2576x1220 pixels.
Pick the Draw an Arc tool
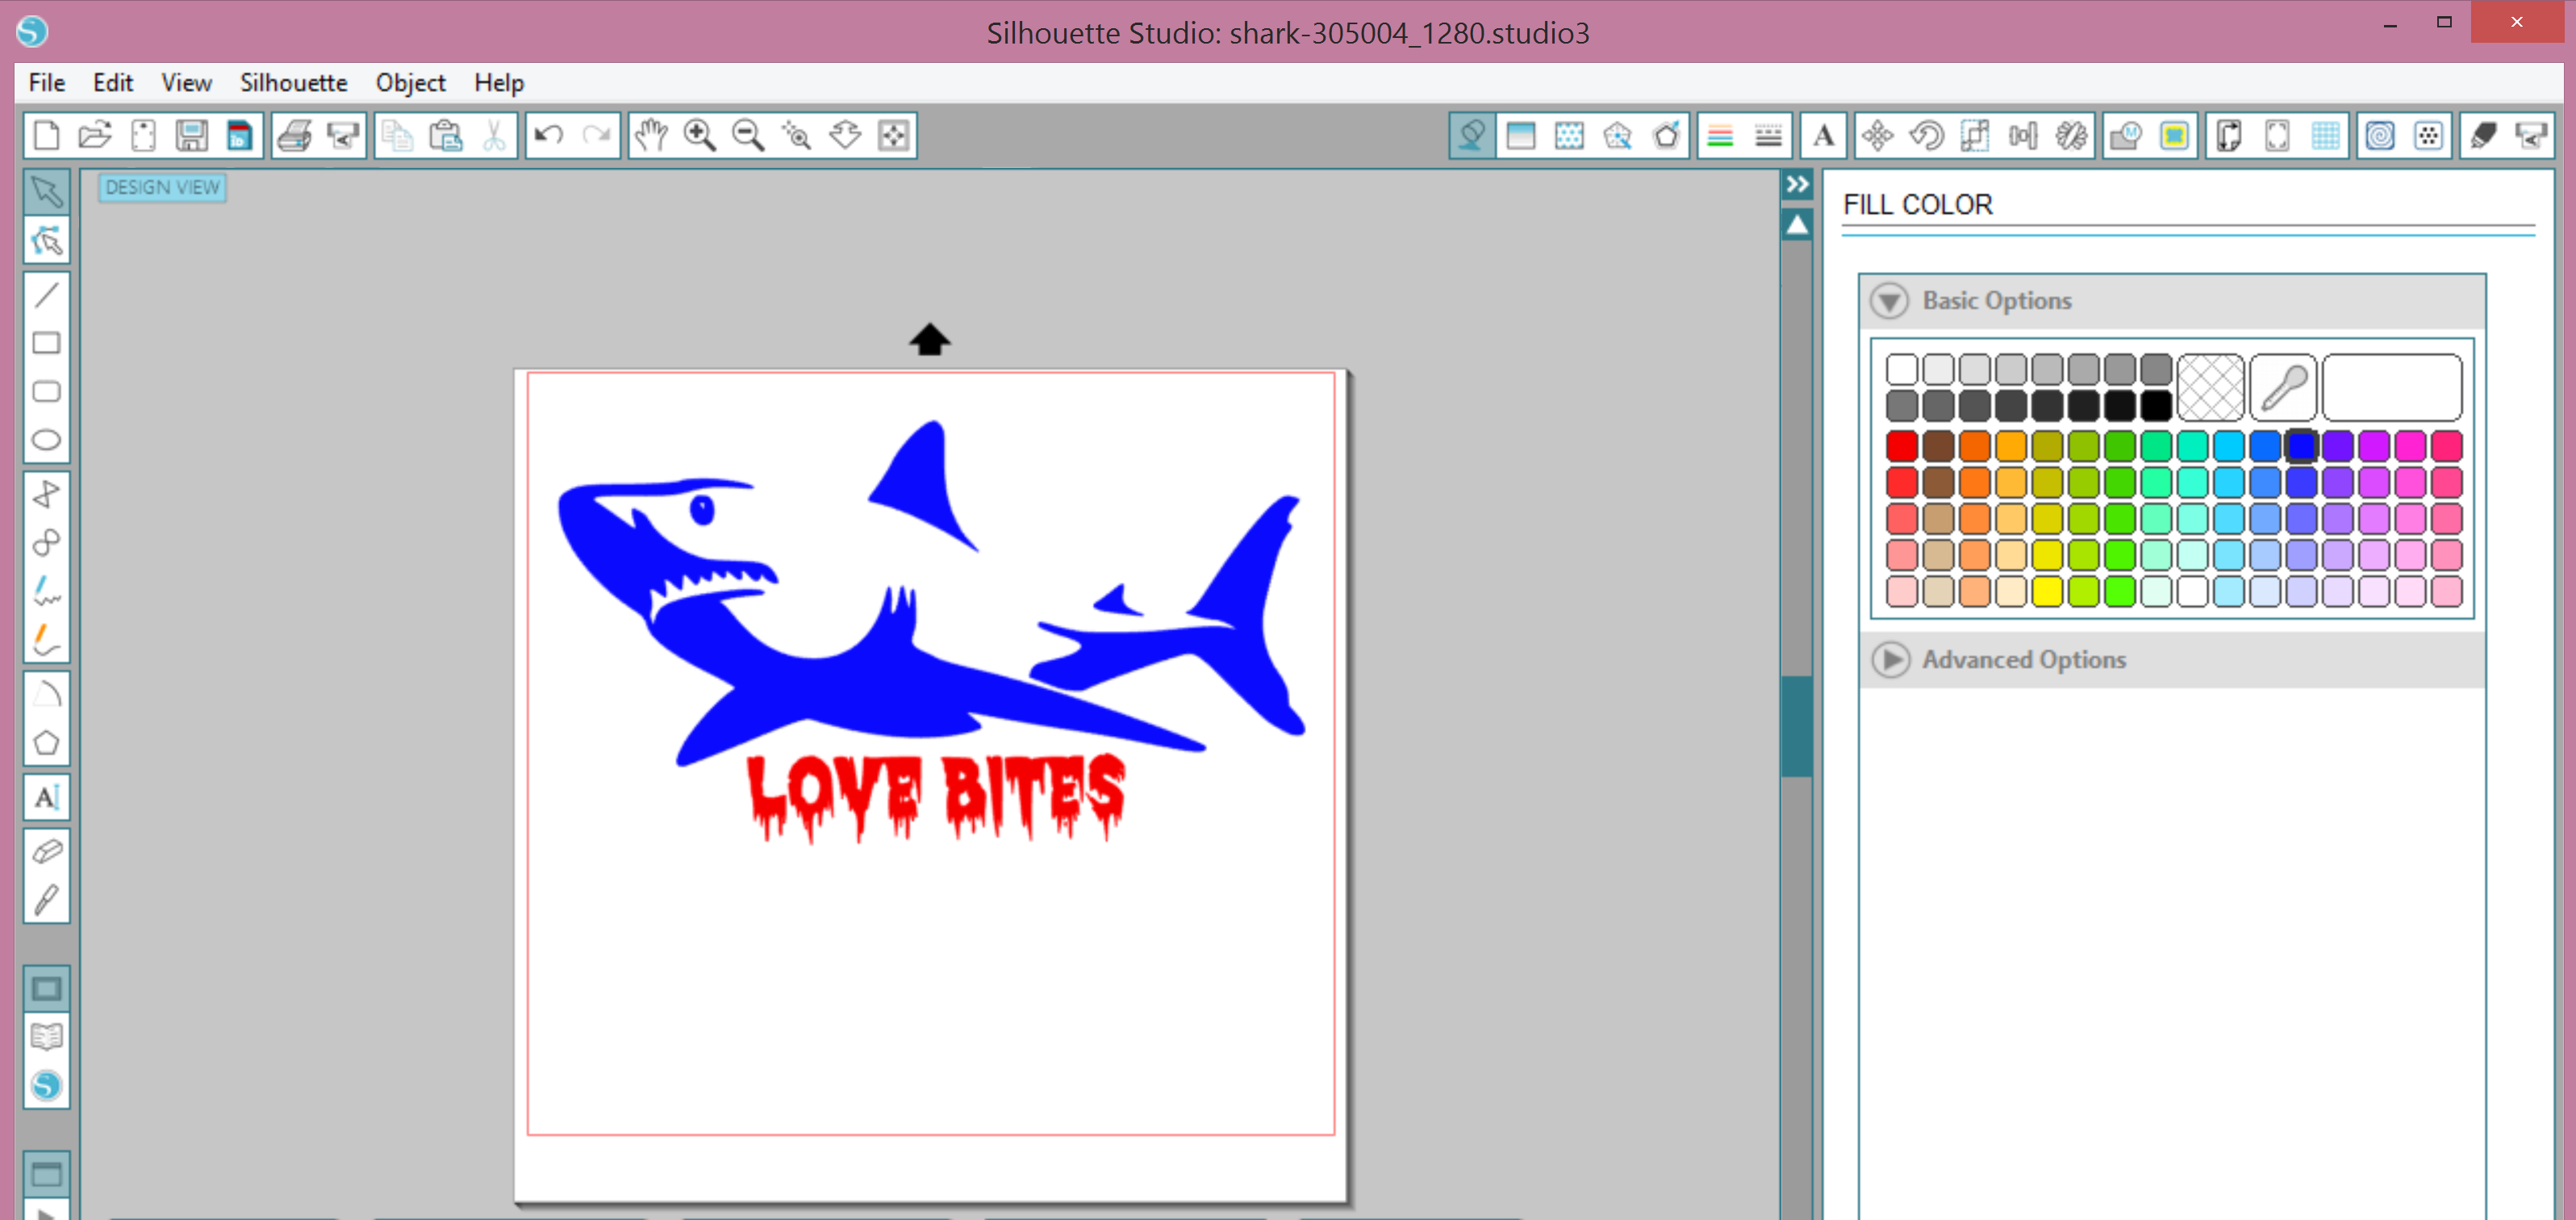pos(46,693)
